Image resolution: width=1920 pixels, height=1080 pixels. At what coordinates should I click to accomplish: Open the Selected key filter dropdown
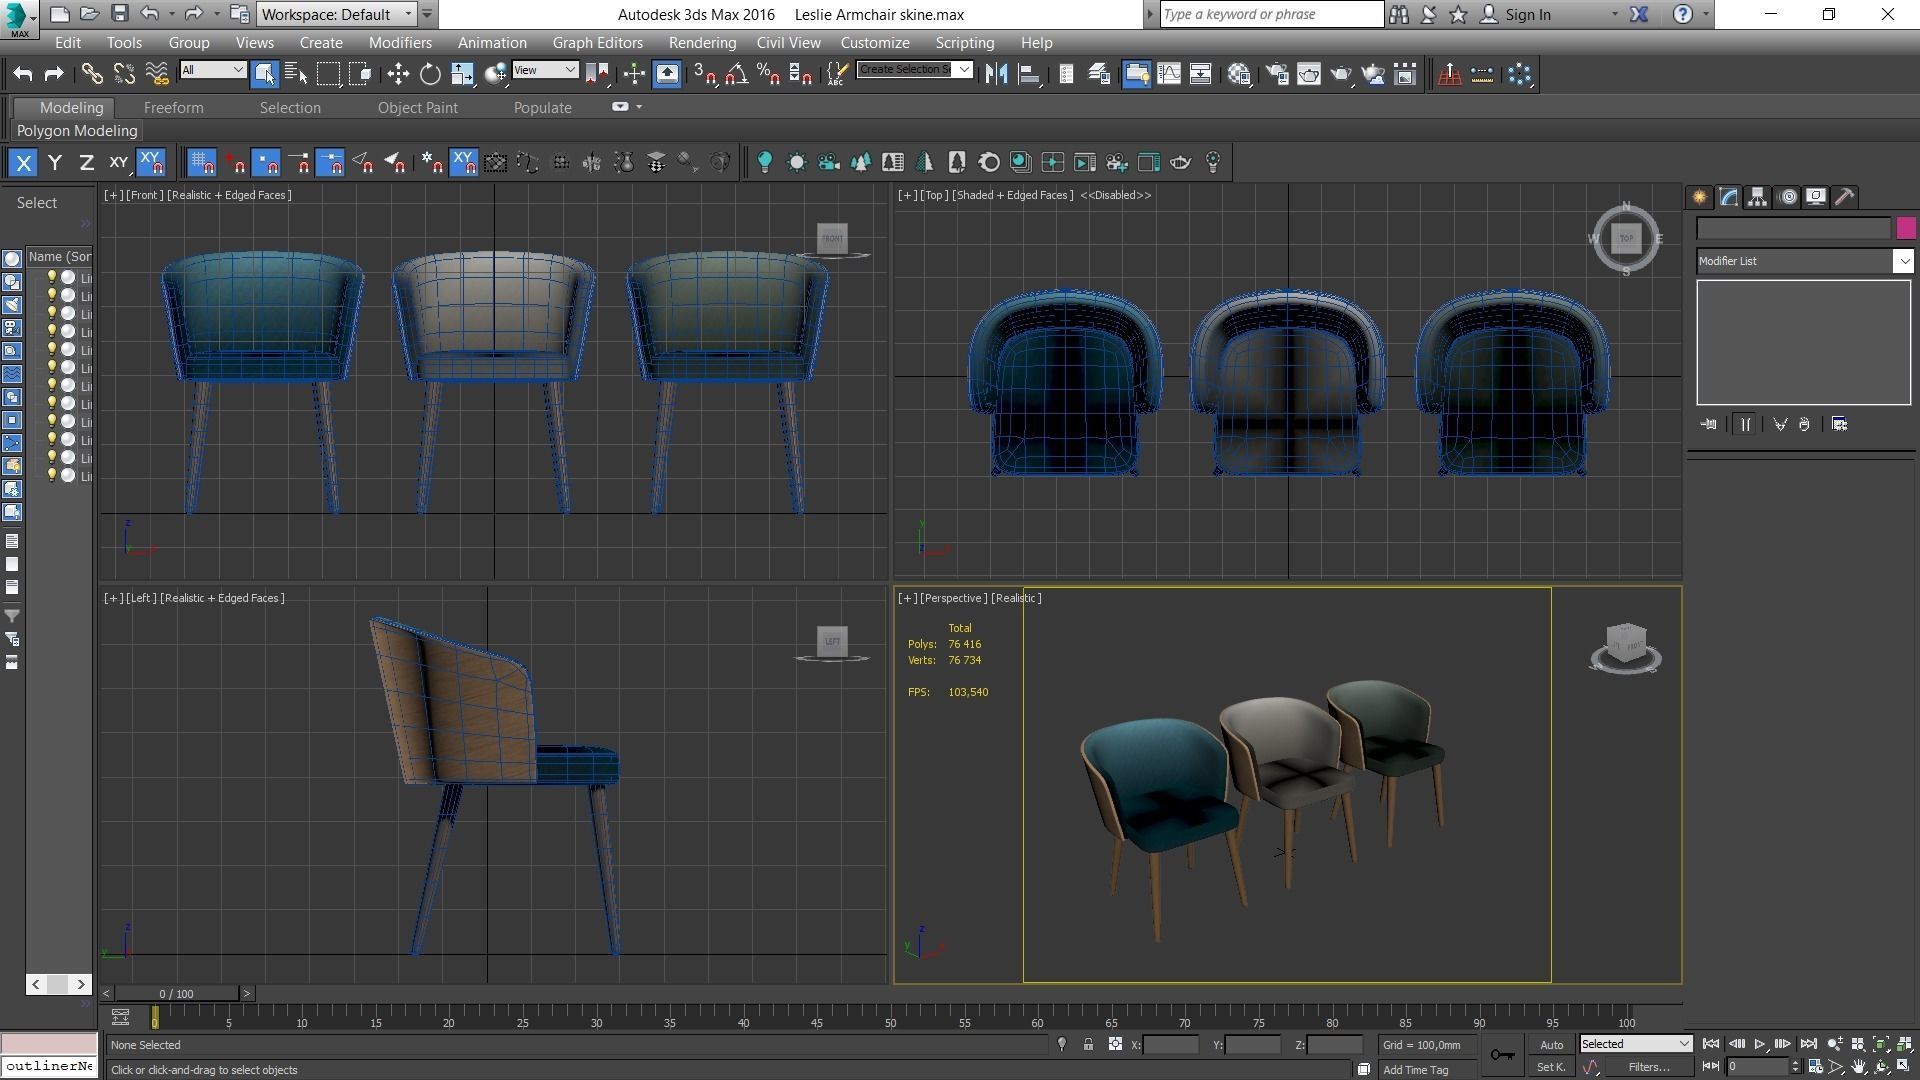(x=1635, y=1043)
